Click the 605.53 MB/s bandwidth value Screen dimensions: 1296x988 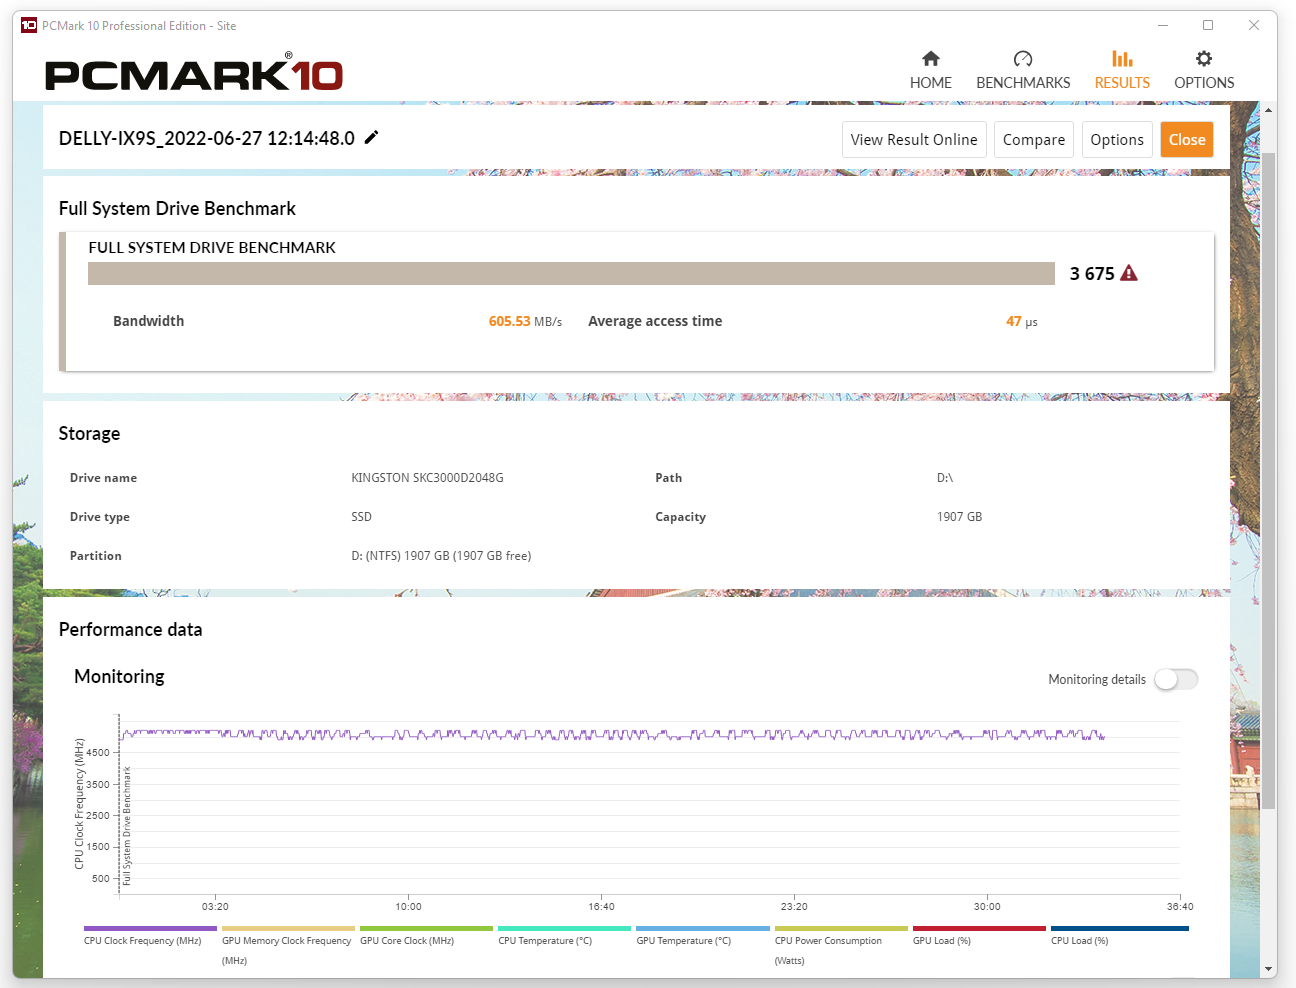click(525, 321)
